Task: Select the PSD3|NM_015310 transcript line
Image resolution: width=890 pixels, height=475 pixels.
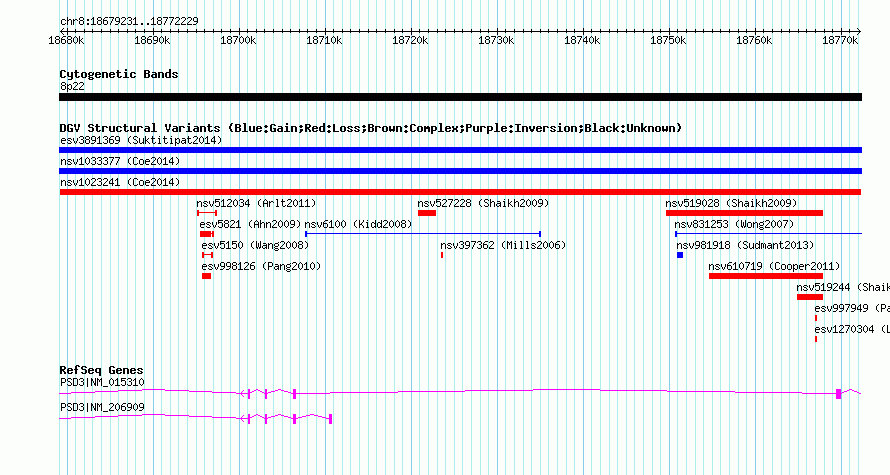Action: [460, 392]
